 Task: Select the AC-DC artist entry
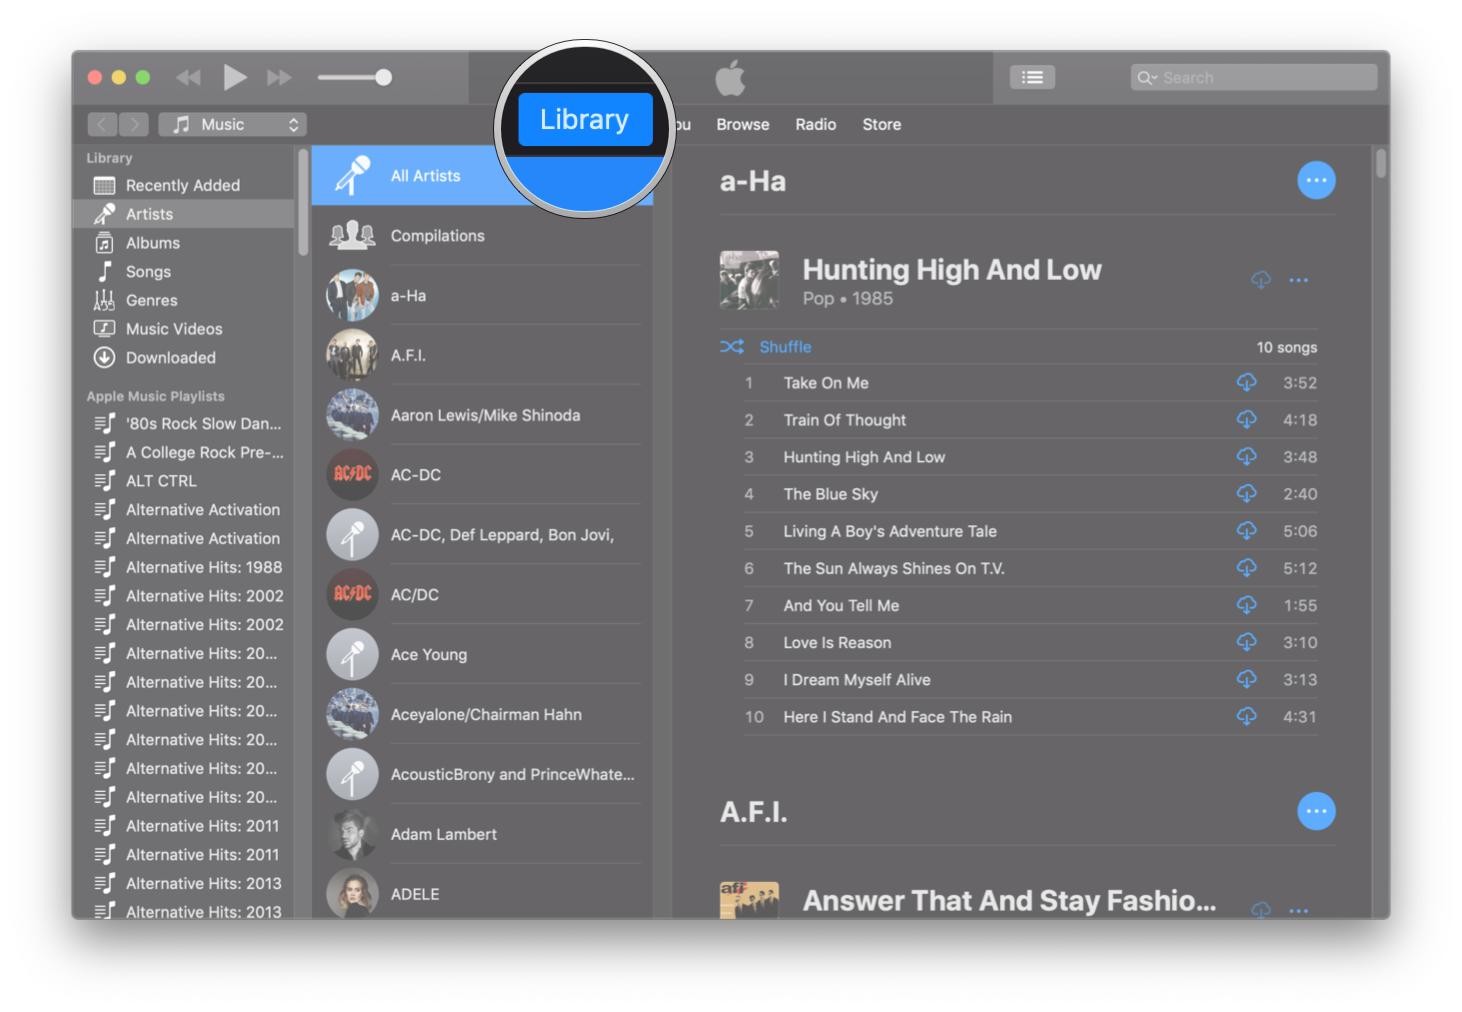[416, 474]
